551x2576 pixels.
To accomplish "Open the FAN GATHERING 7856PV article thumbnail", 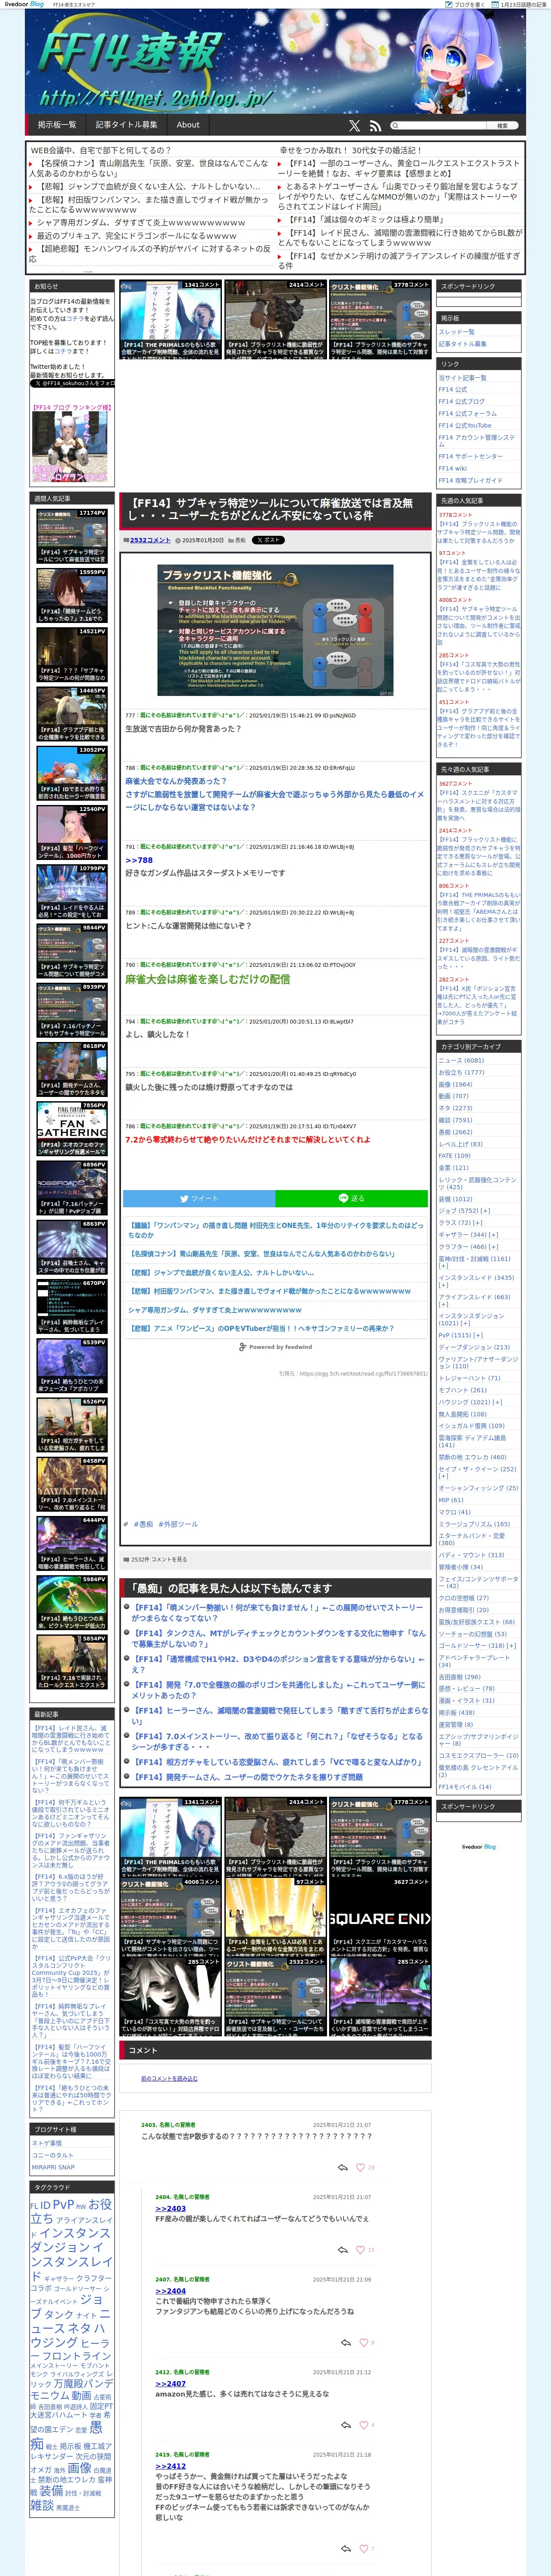I will 72,1130.
